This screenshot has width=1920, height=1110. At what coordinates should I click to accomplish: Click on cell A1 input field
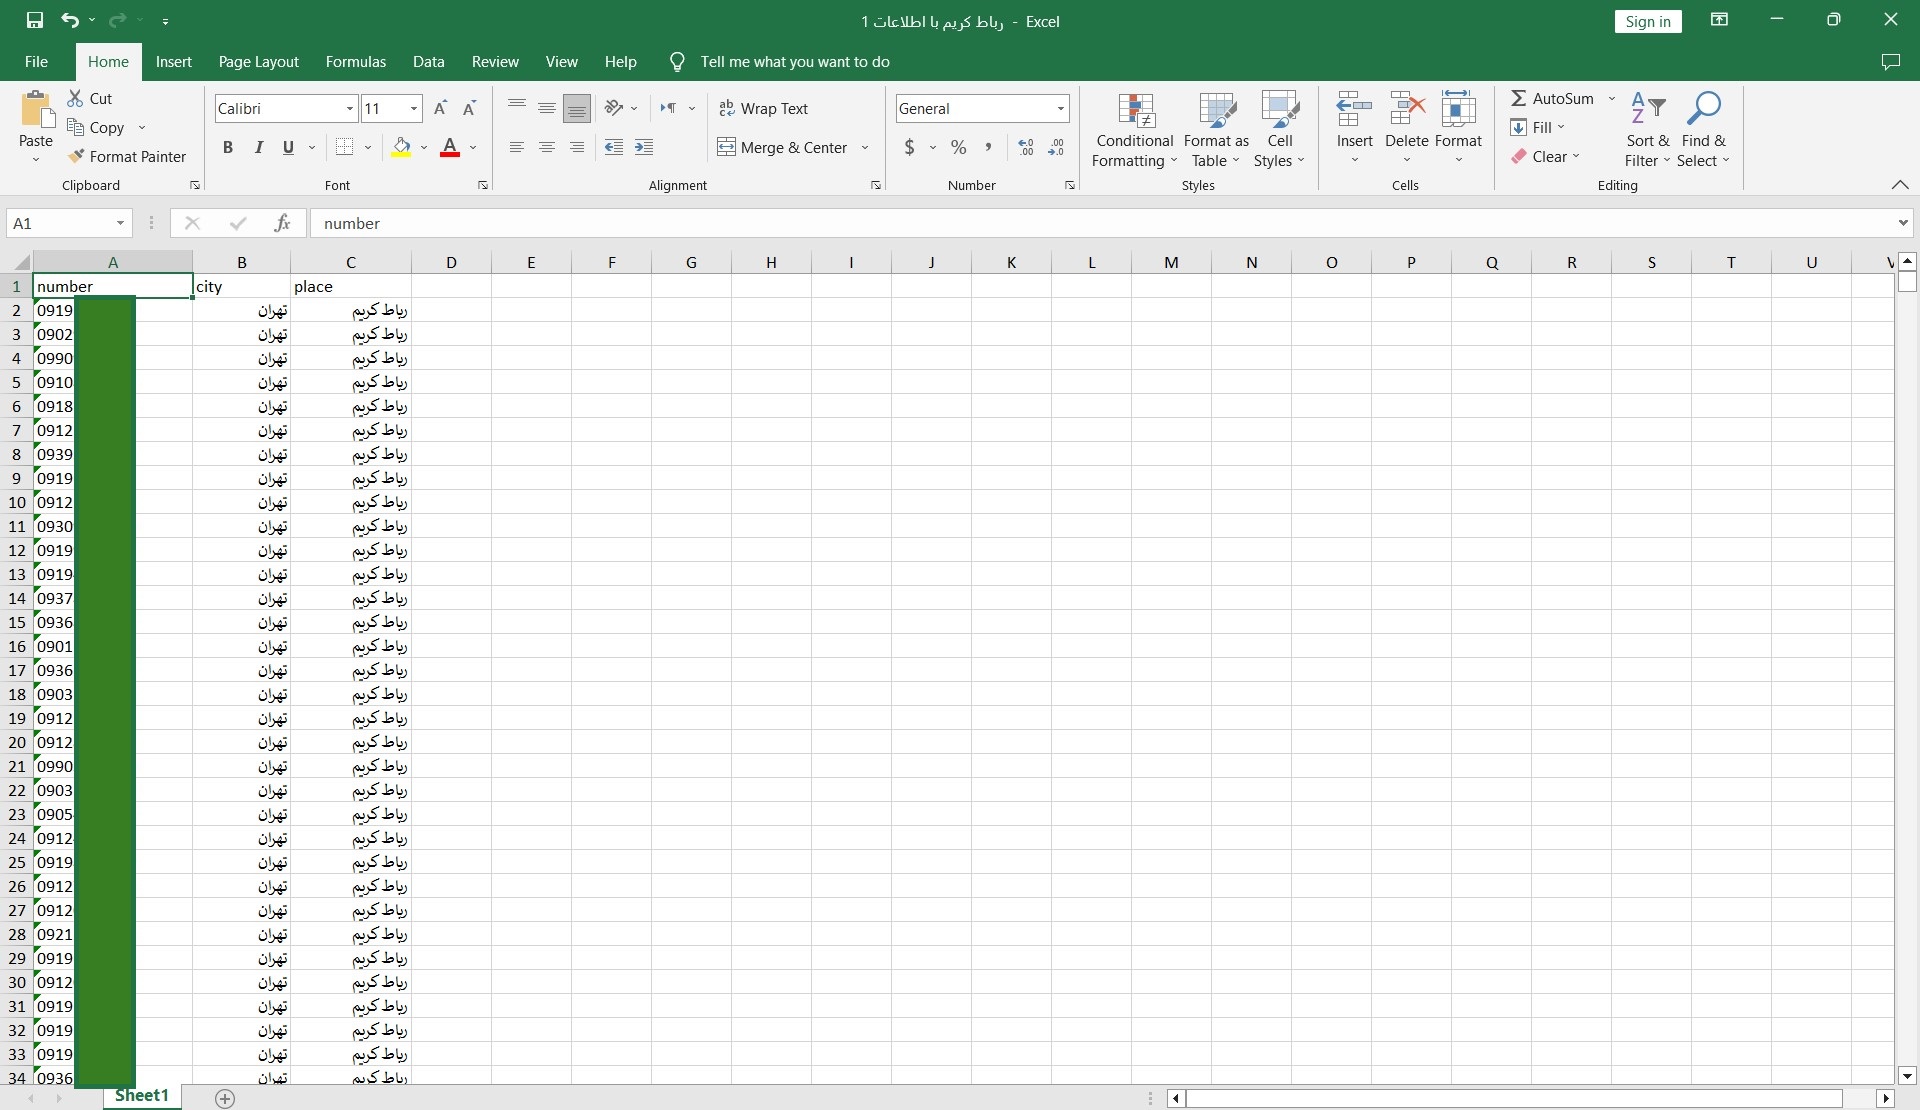112,285
